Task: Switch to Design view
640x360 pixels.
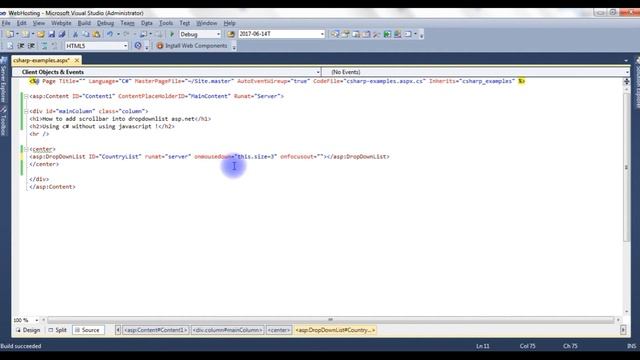Action: click(x=28, y=330)
